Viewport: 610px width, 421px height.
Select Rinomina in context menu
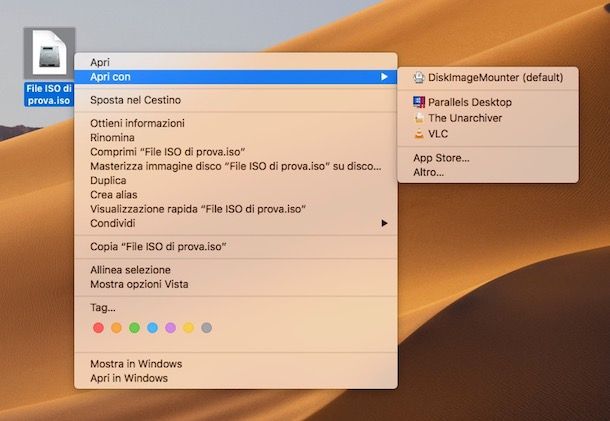(x=236, y=137)
